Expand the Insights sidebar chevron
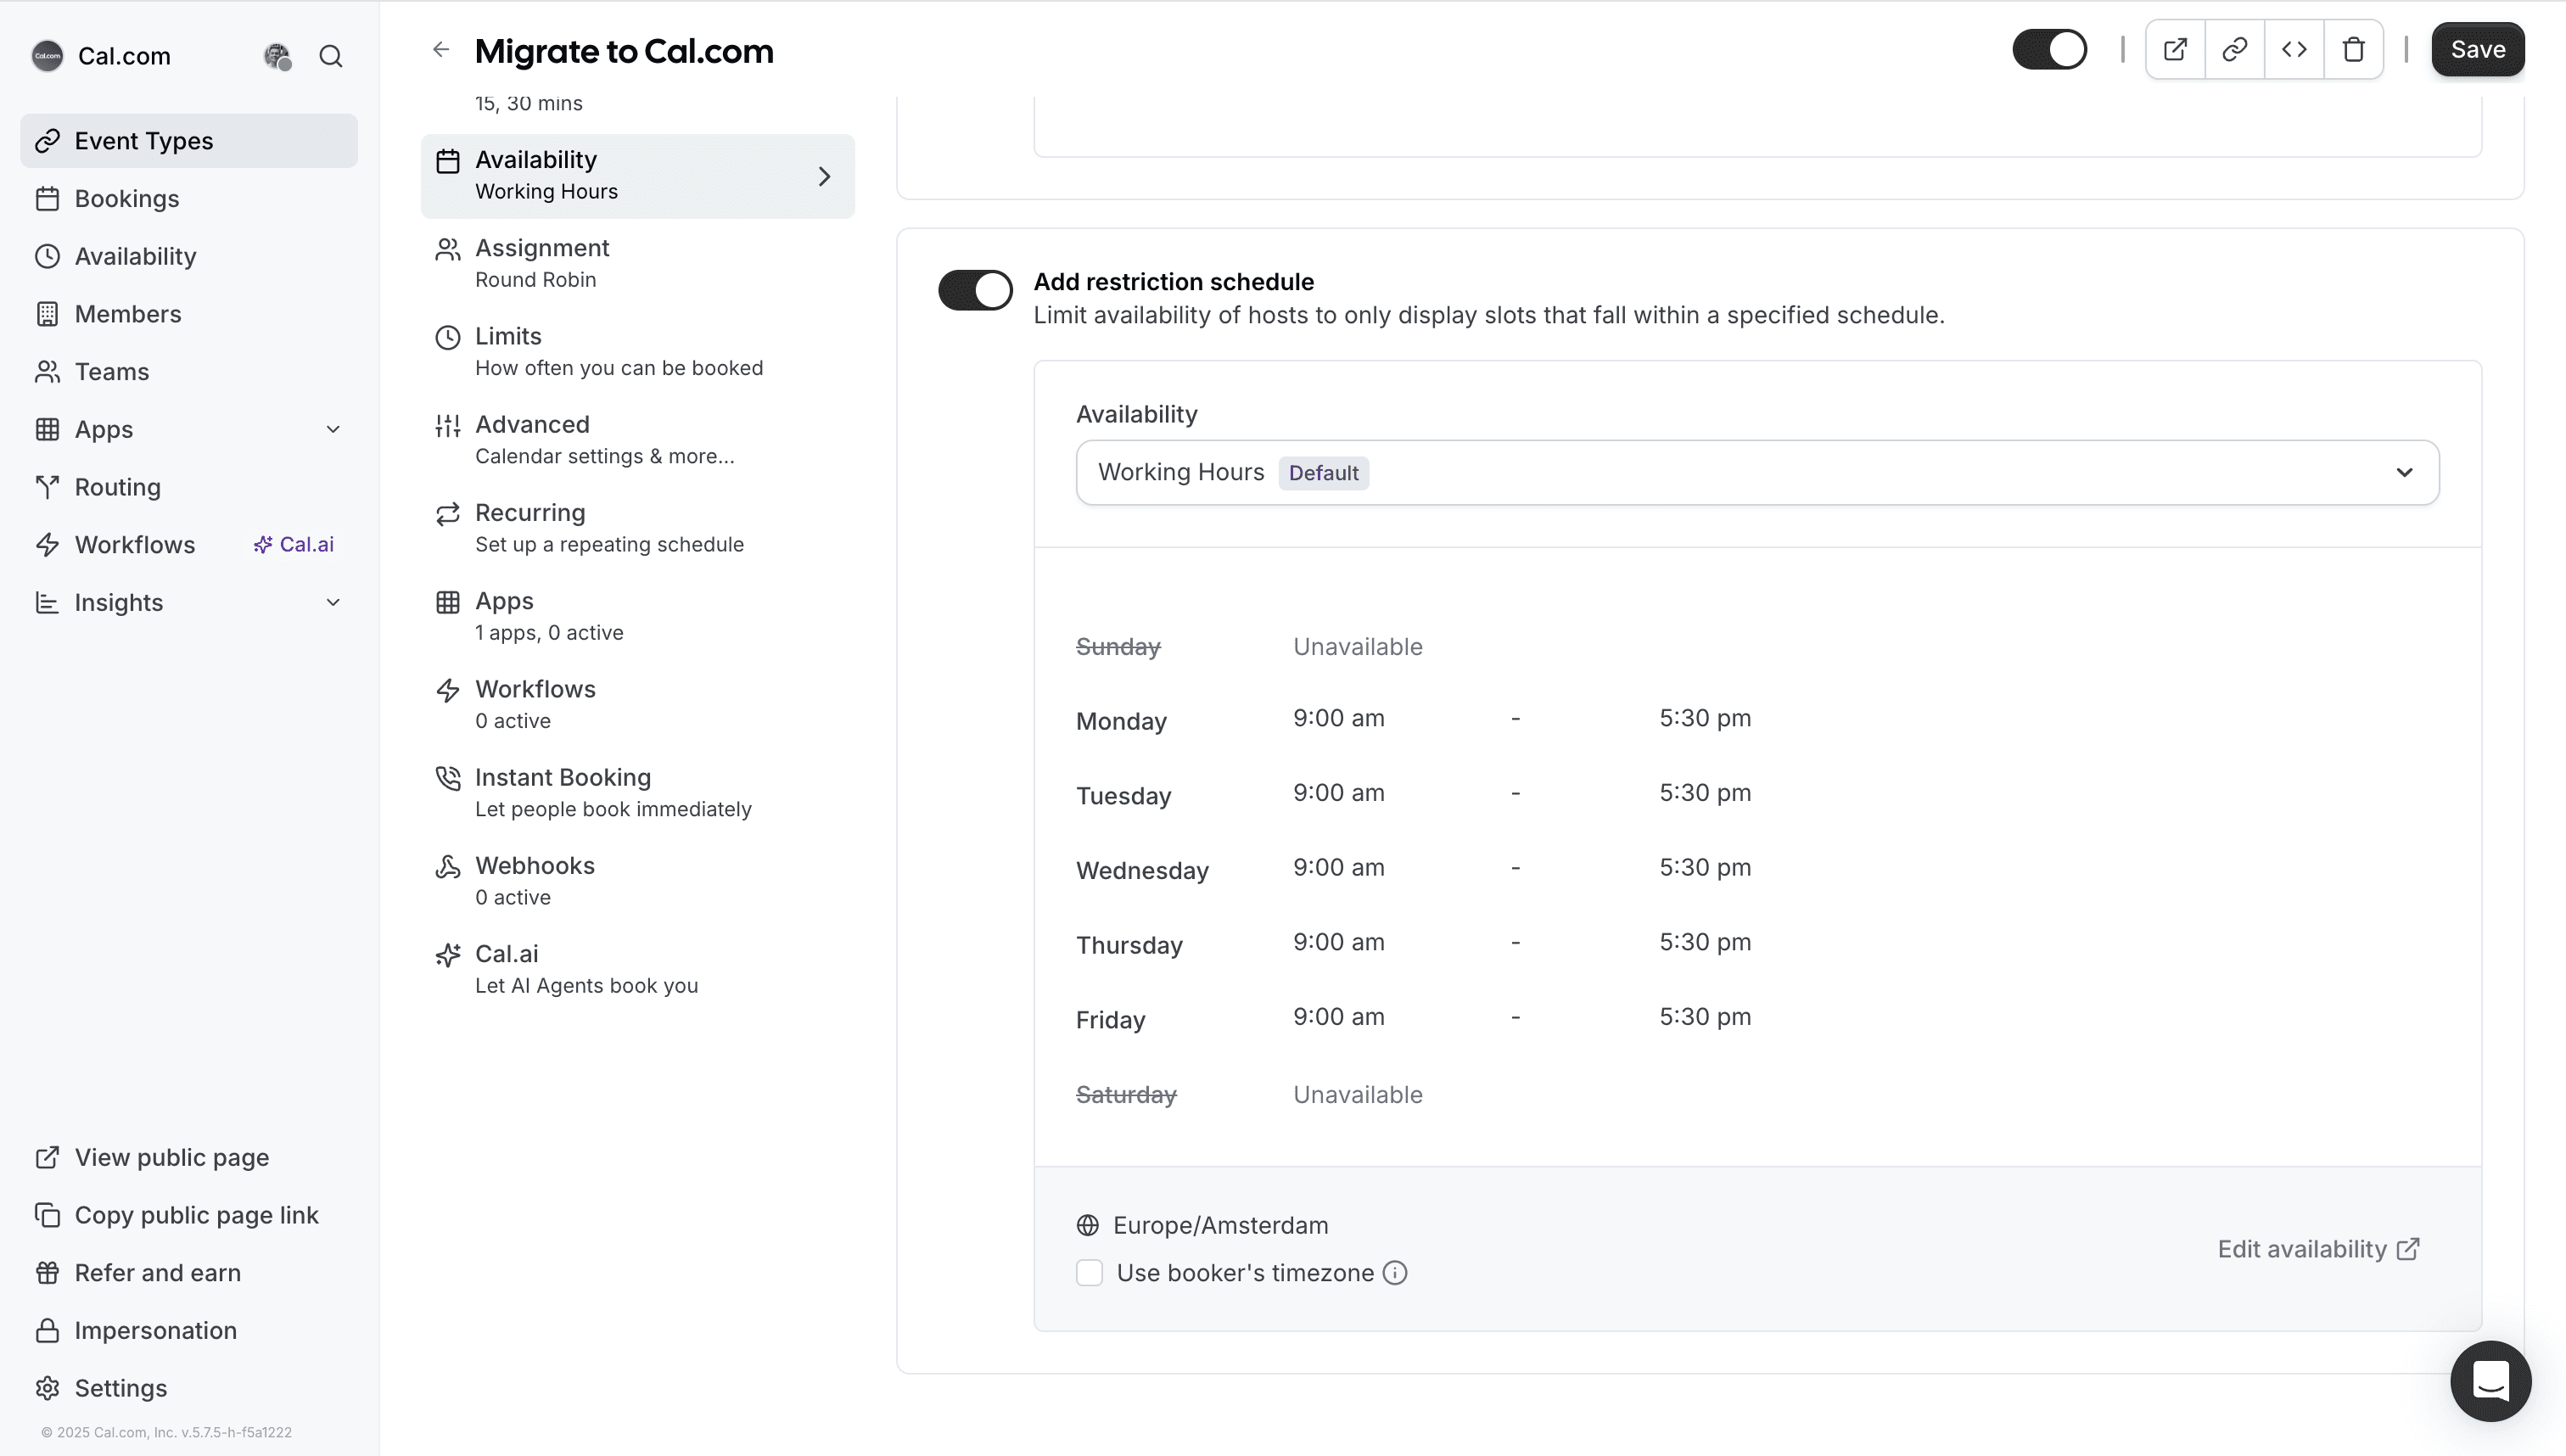Viewport: 2566px width, 1456px height. 333,603
